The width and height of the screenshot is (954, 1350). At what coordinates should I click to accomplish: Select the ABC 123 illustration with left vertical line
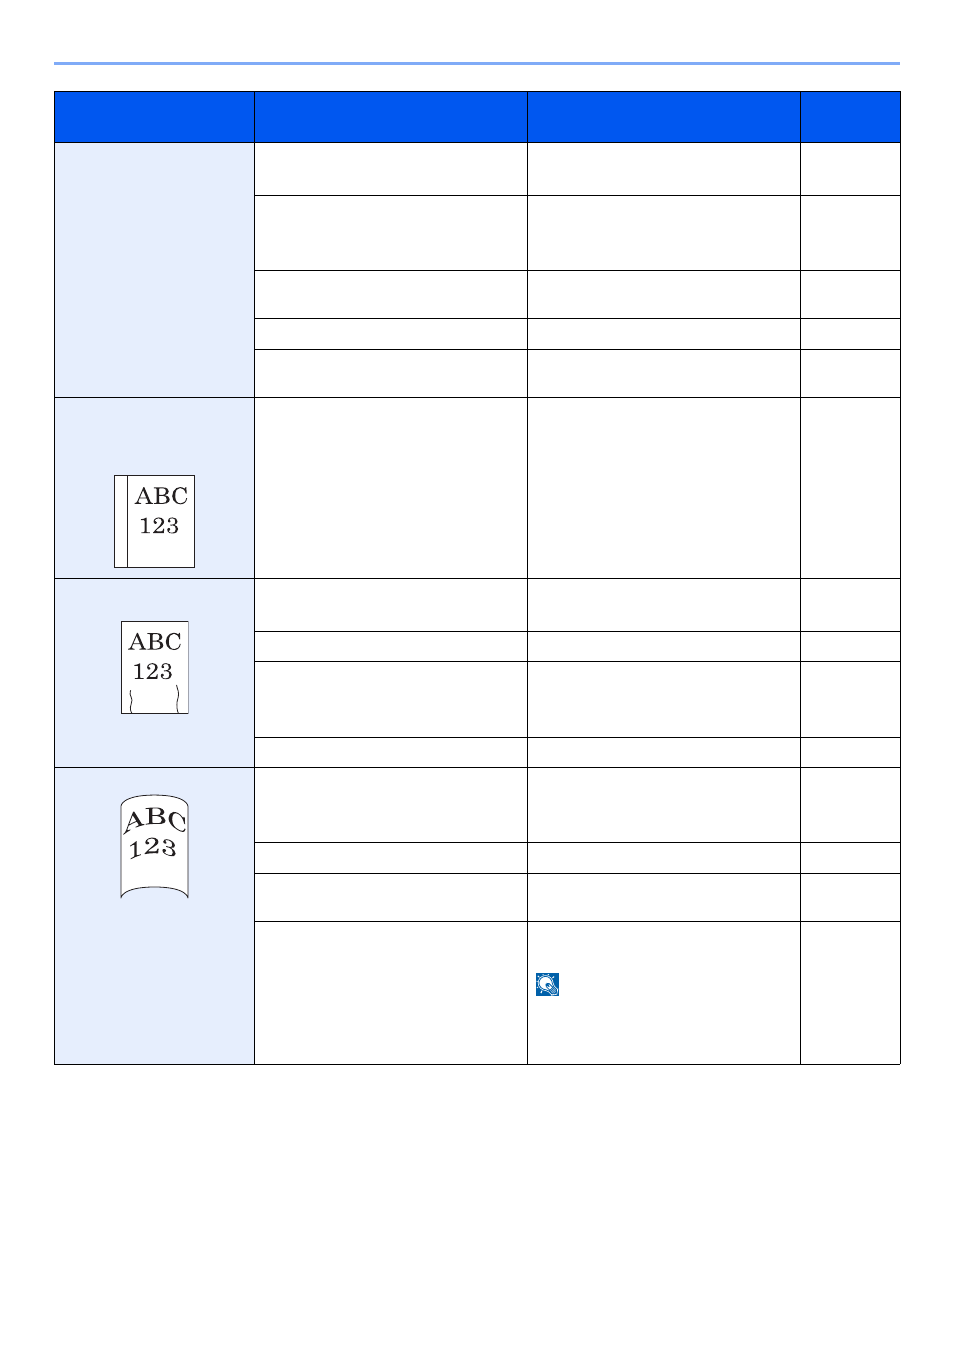coord(154,521)
